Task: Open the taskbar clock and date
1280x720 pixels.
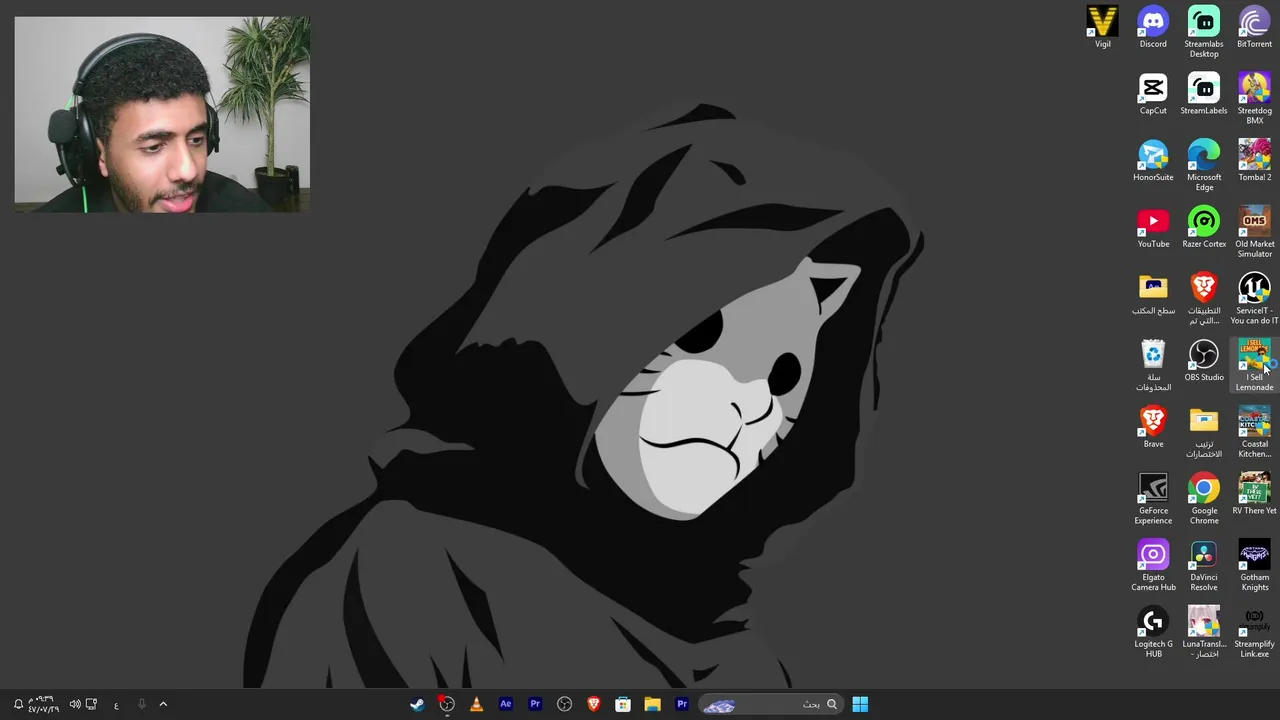Action: [x=43, y=704]
